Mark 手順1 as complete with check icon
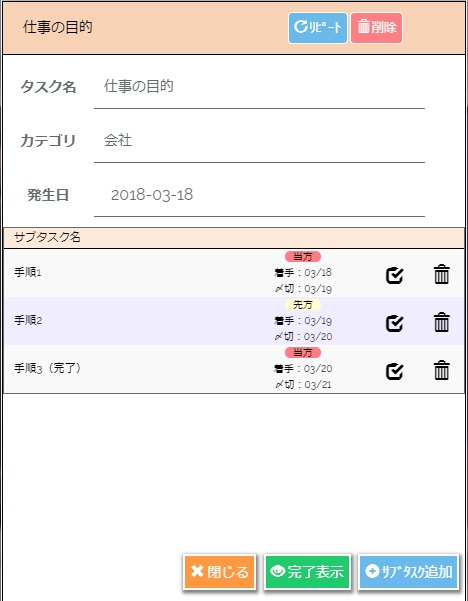The height and width of the screenshot is (601, 468). pyautogui.click(x=394, y=275)
